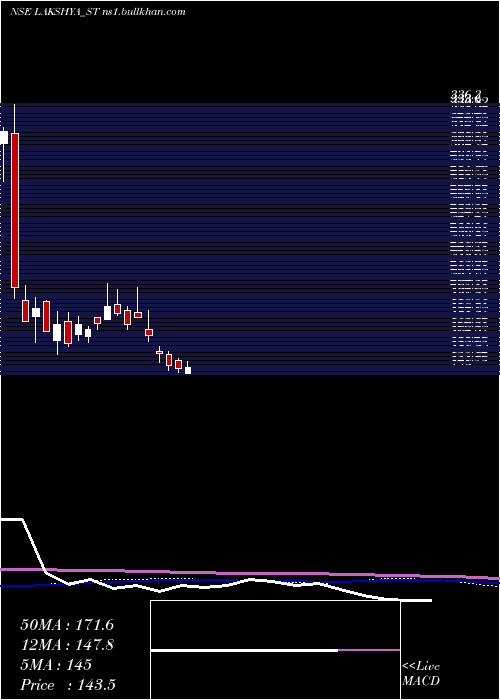Click the white MACD line peak at left

click(x=12, y=519)
